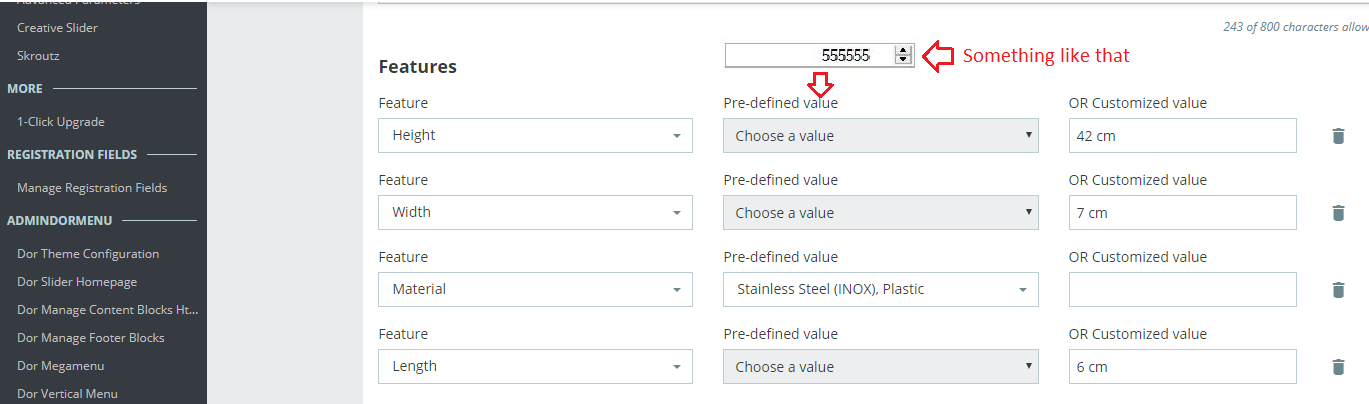1369x404 pixels.
Task: Delete the Width feature row
Action: click(x=1338, y=213)
